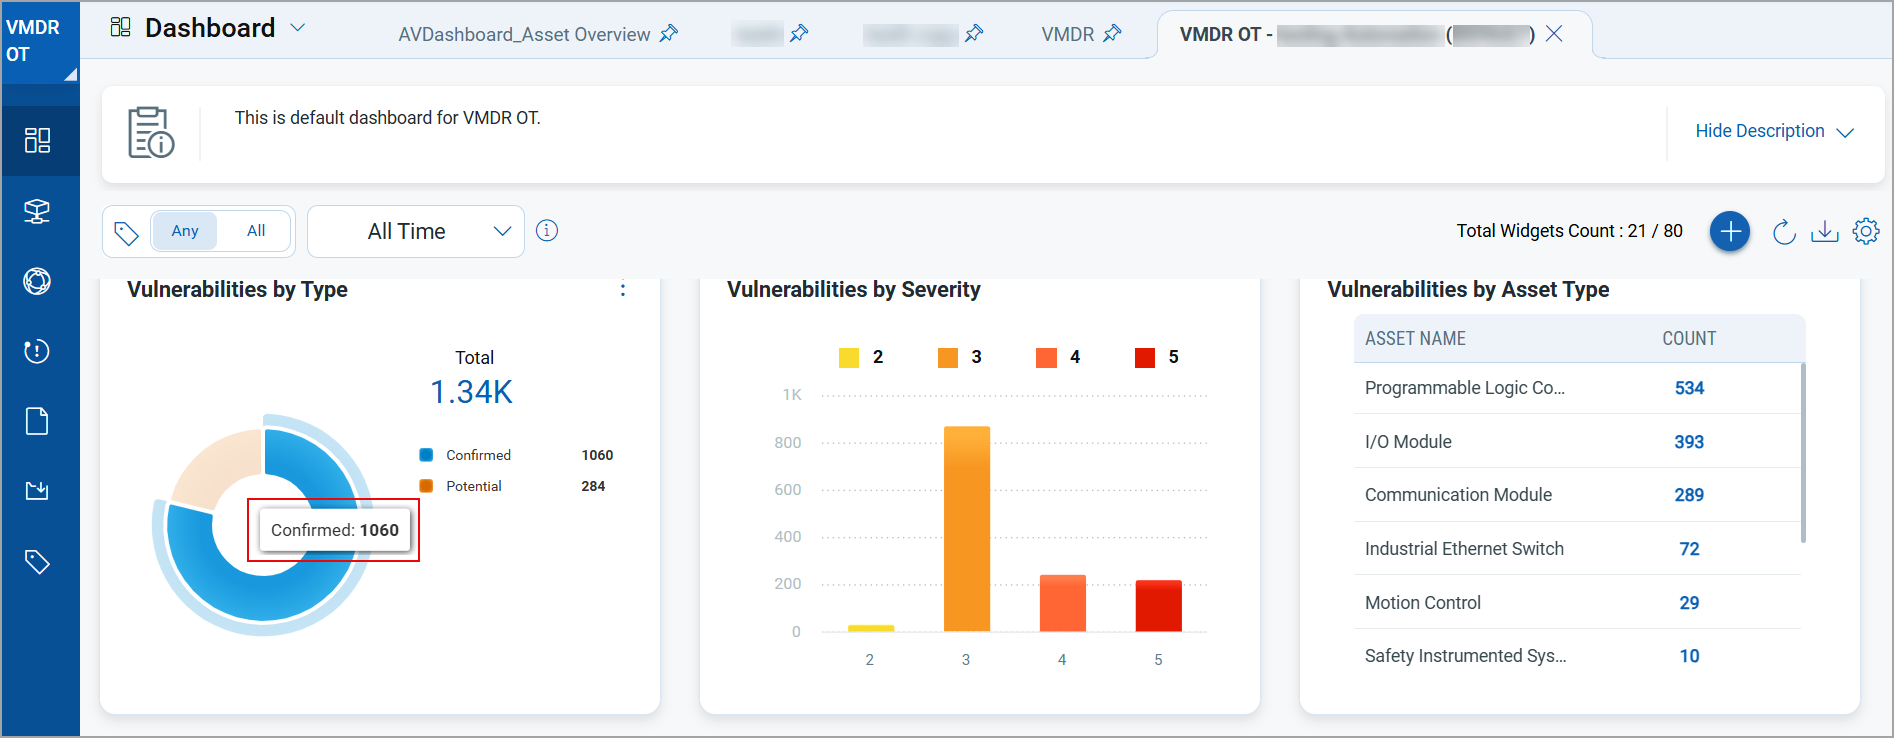Sort by ASSET NAME column header
Viewport: 1894px width, 738px height.
(1415, 339)
